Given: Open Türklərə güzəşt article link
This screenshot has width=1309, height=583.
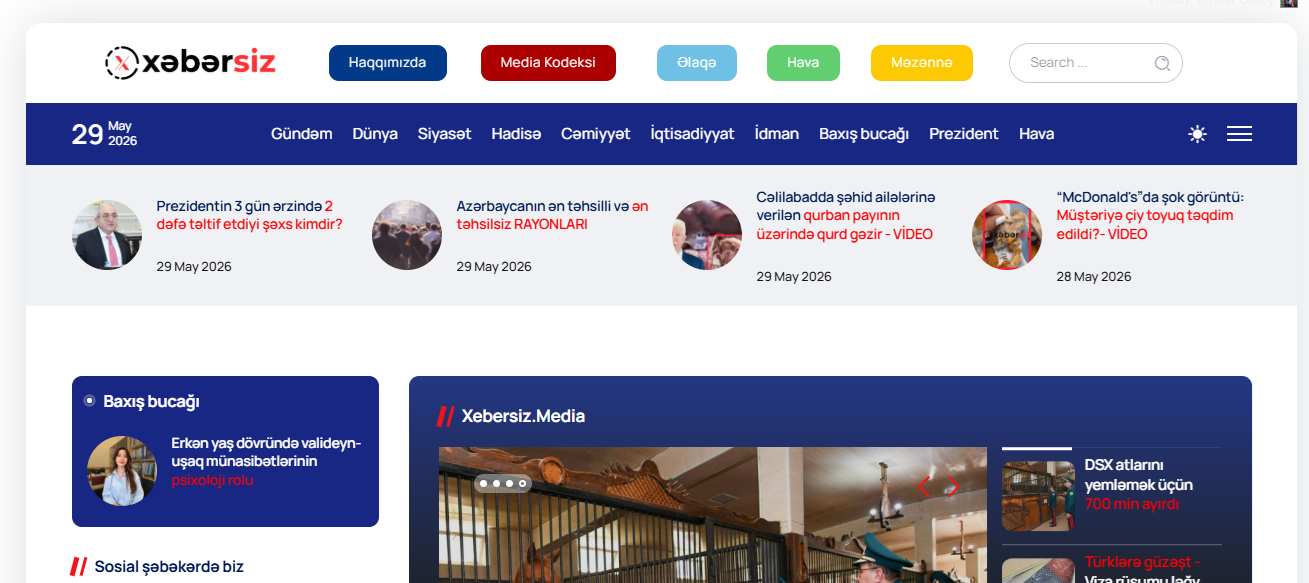Looking at the screenshot, I should click(x=1142, y=570).
